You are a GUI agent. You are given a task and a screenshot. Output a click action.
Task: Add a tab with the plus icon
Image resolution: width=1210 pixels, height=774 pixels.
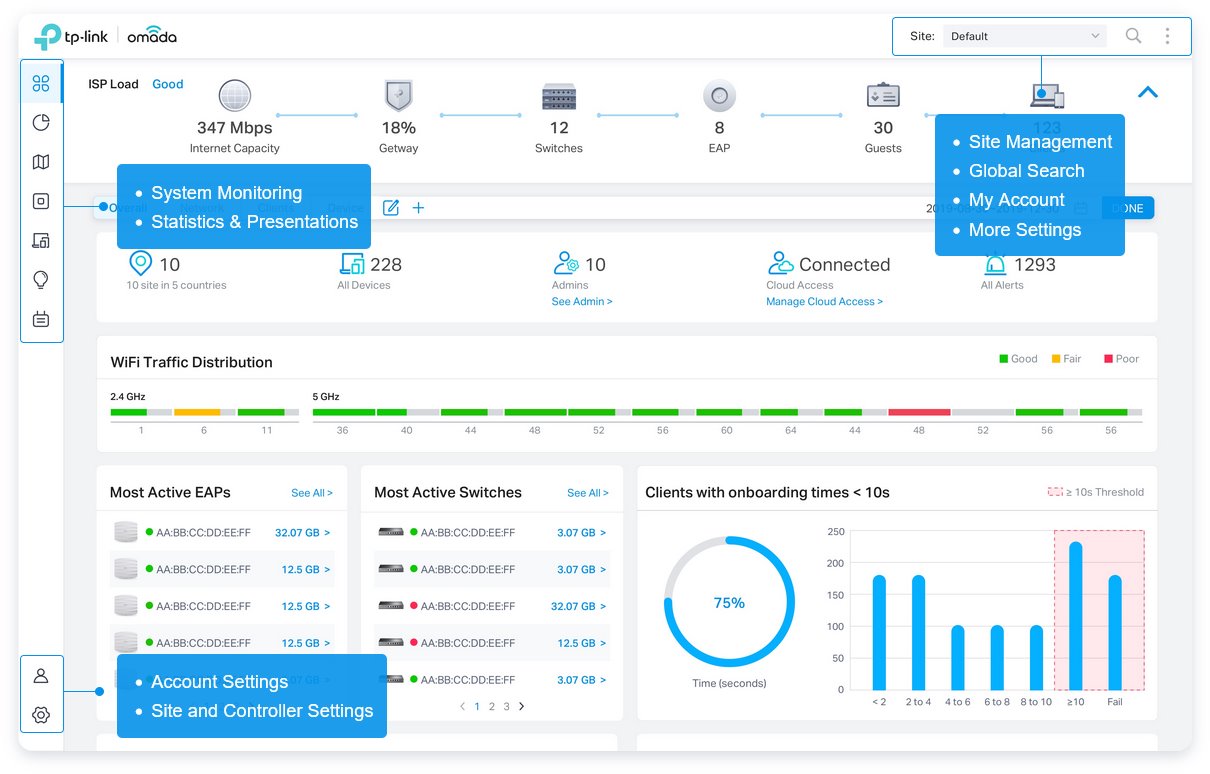[418, 208]
